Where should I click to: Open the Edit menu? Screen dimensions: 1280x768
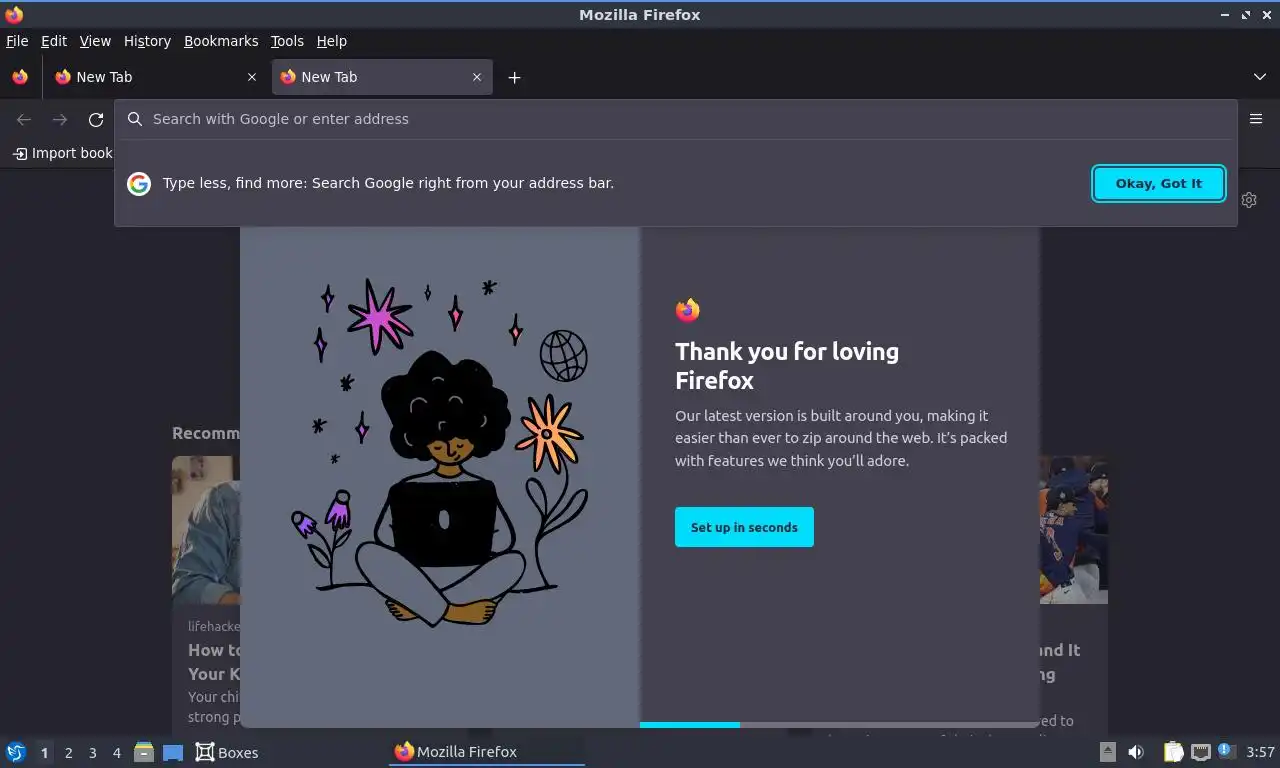pos(54,41)
